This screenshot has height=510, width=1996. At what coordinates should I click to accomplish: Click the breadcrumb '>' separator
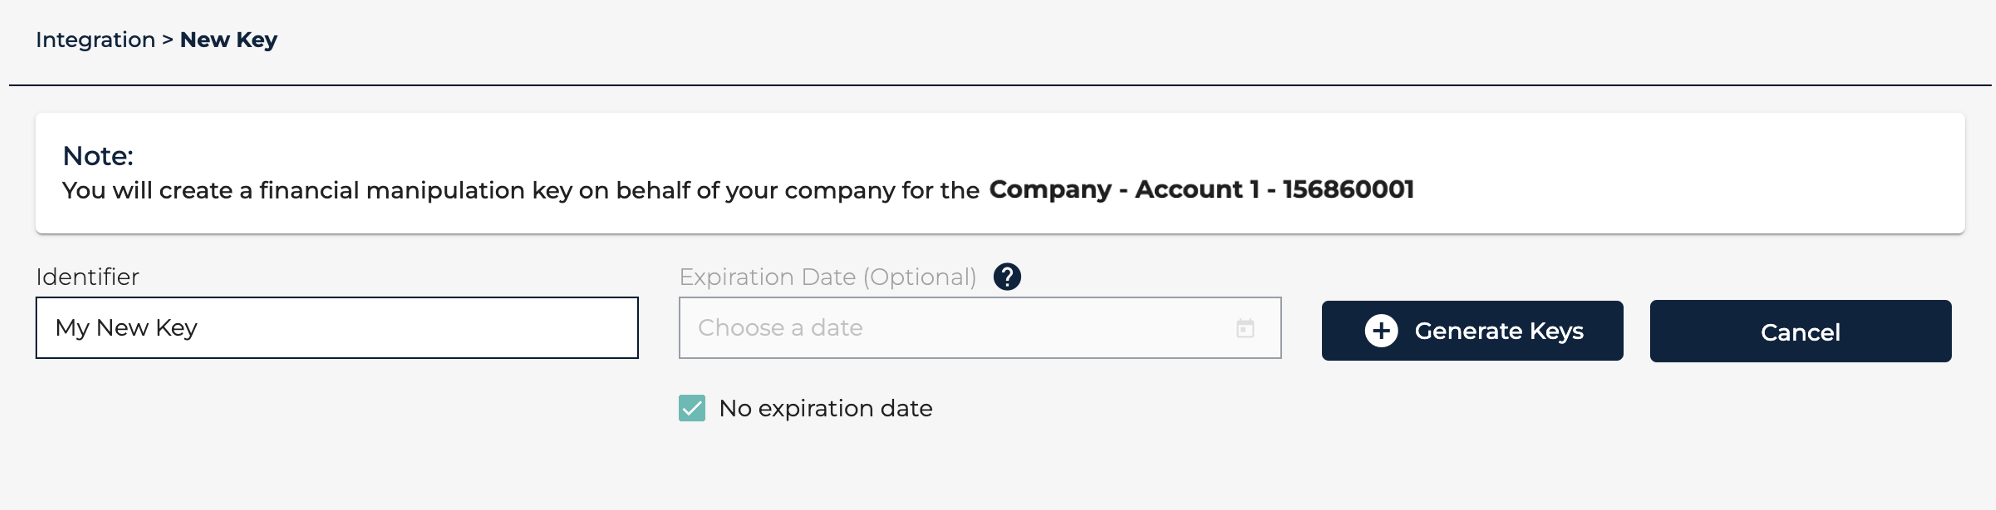[168, 40]
